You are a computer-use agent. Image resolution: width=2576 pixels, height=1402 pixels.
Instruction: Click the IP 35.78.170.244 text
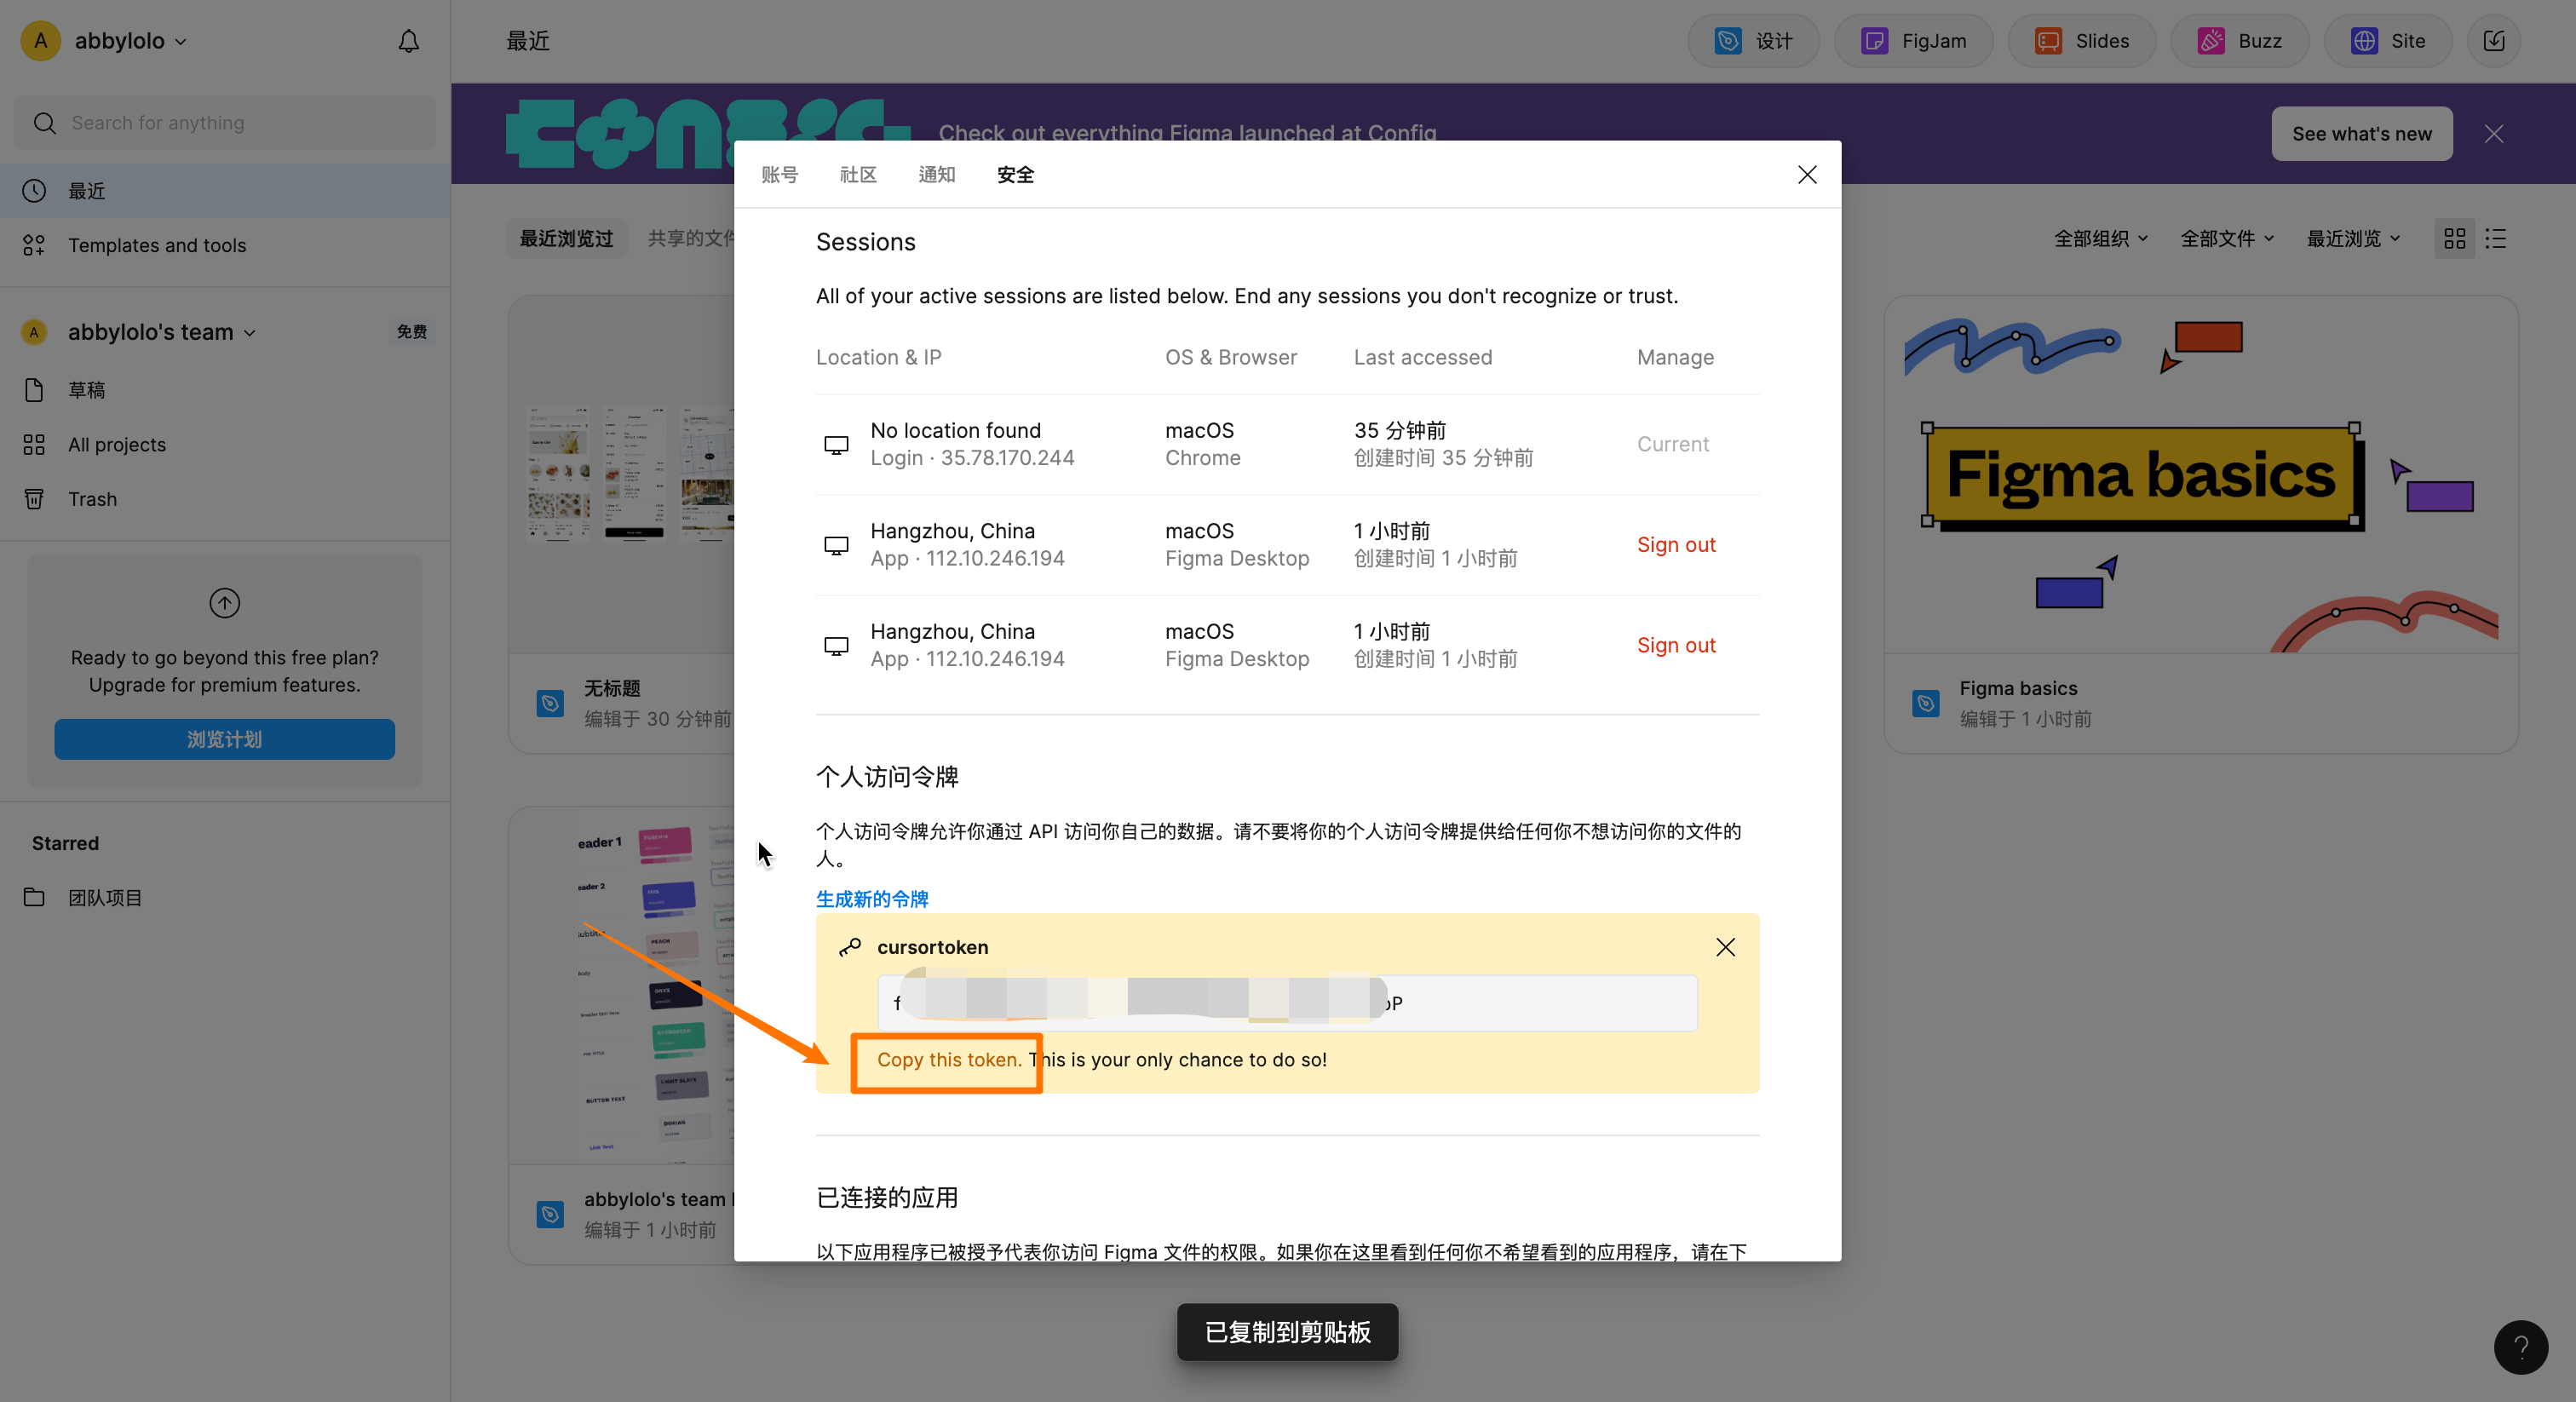[1007, 458]
